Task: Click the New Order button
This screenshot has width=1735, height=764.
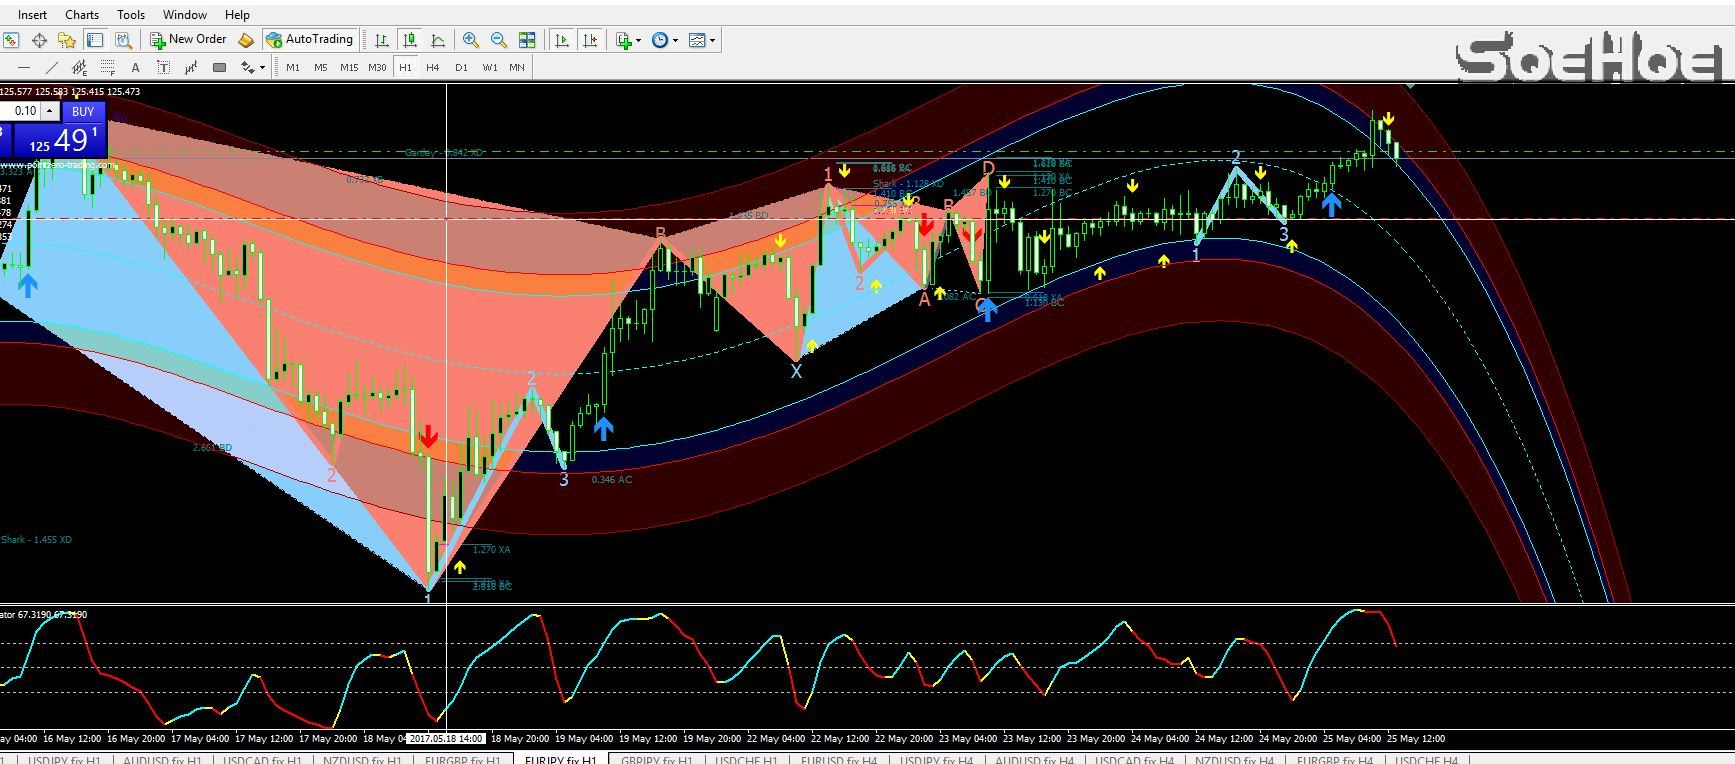Action: coord(188,40)
